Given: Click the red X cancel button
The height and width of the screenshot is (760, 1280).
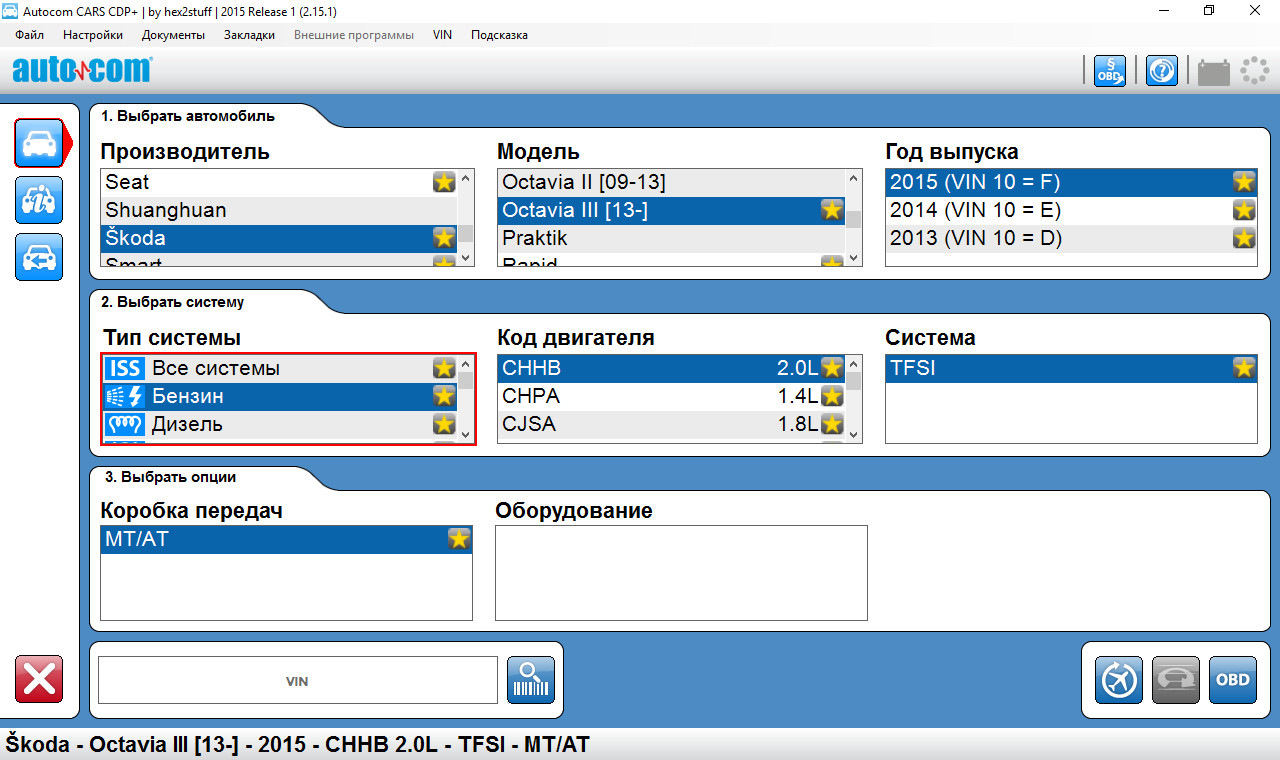Looking at the screenshot, I should tap(39, 679).
